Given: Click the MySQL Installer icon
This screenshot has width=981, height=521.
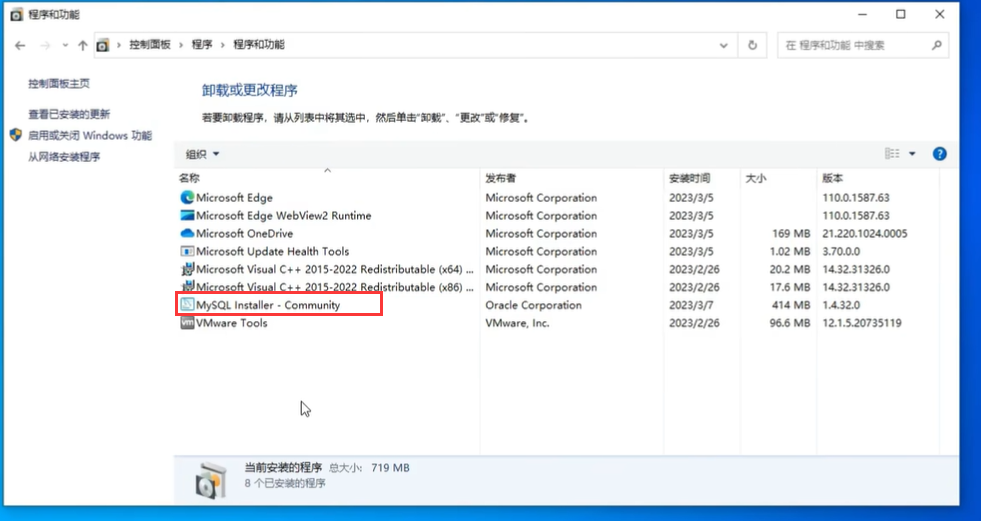Looking at the screenshot, I should click(x=187, y=305).
